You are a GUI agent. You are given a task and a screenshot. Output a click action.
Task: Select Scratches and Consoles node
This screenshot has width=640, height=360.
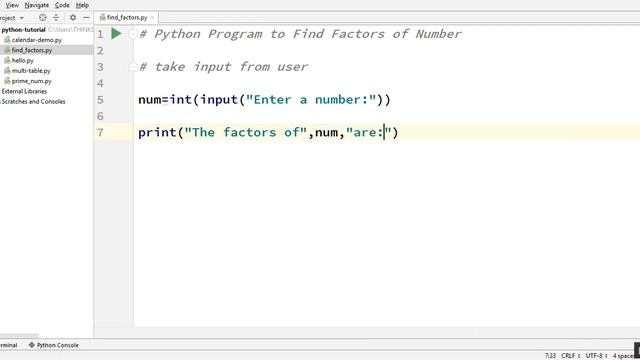[33, 101]
